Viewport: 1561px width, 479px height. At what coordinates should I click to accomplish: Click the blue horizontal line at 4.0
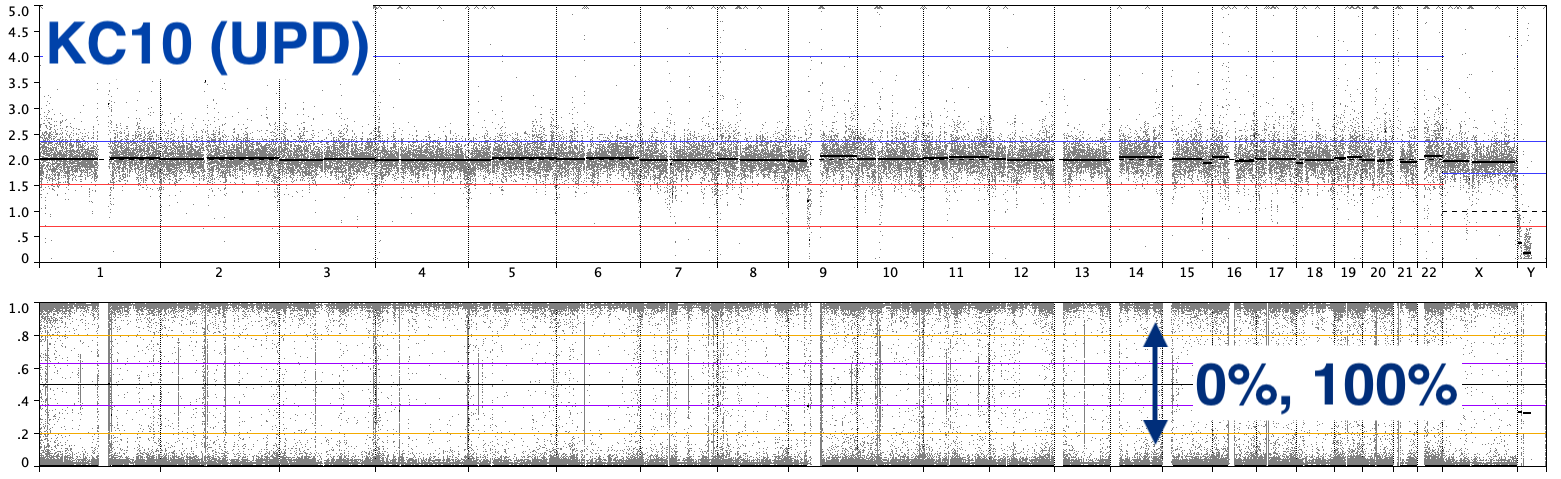900,57
